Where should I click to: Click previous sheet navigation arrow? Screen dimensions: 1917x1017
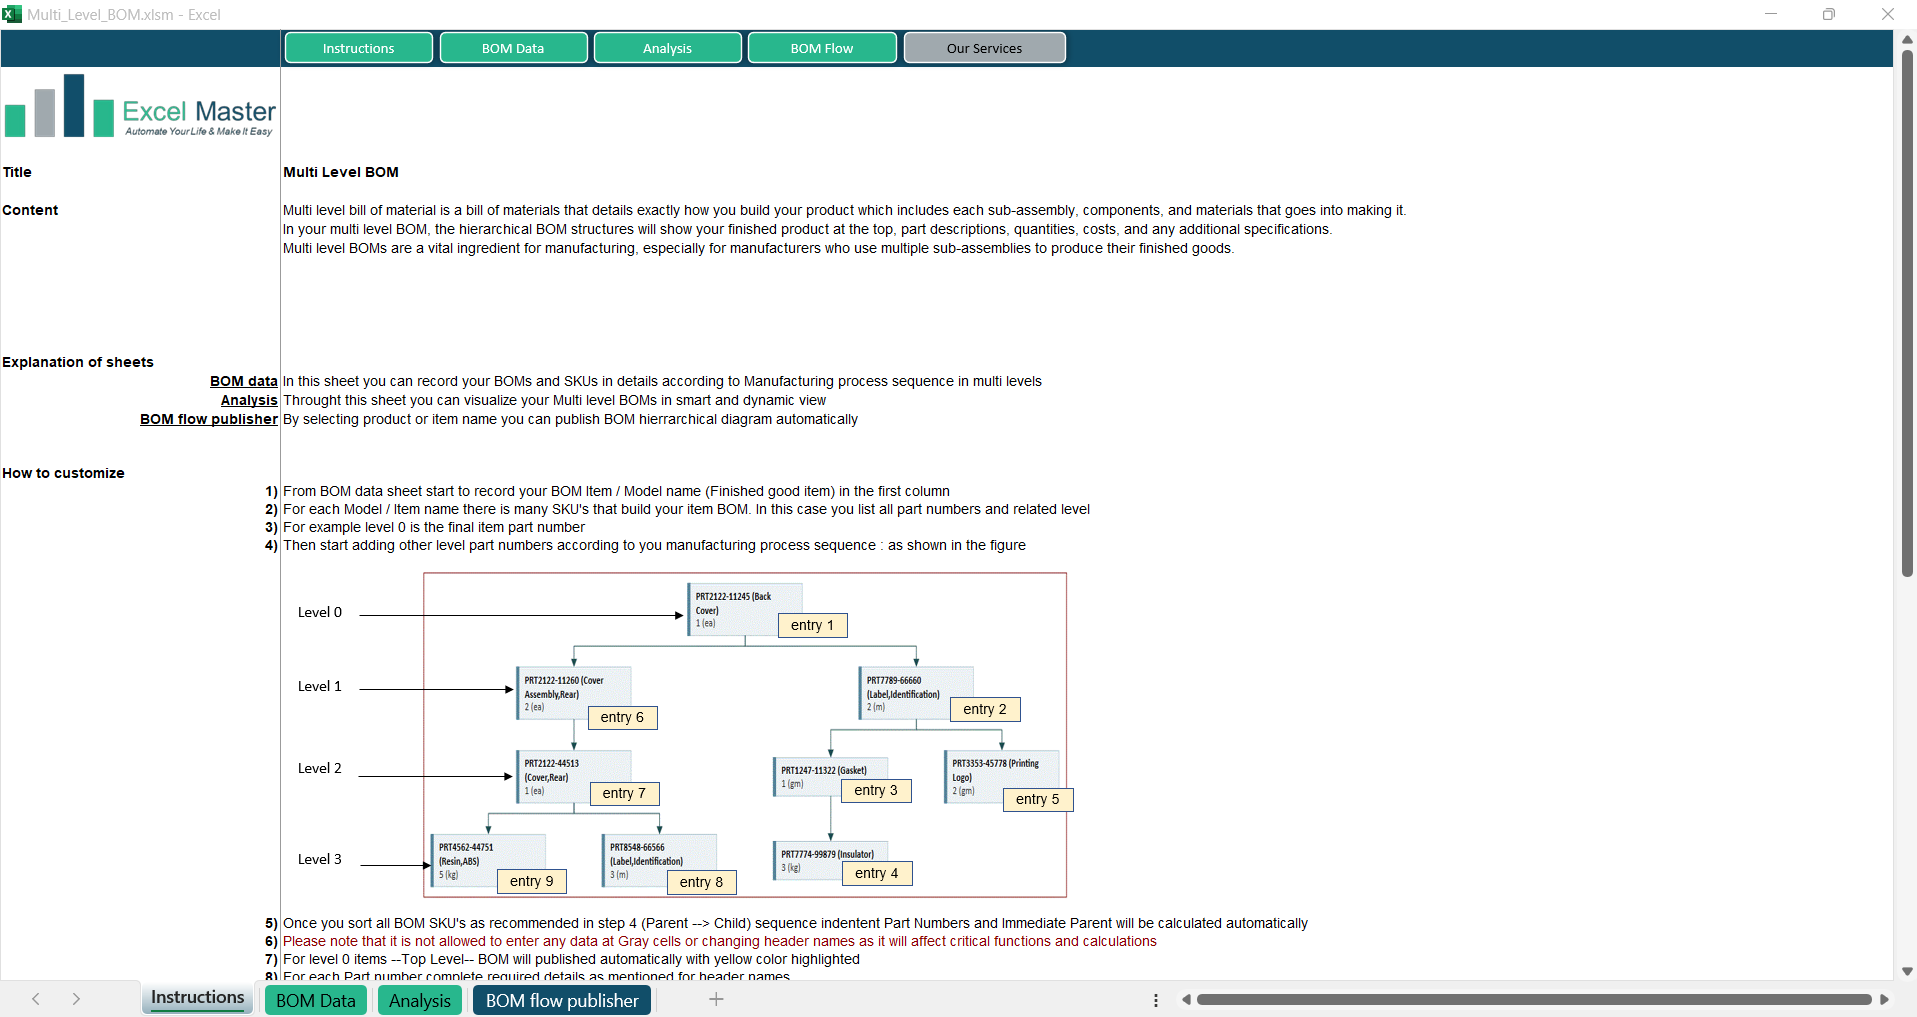tap(36, 999)
